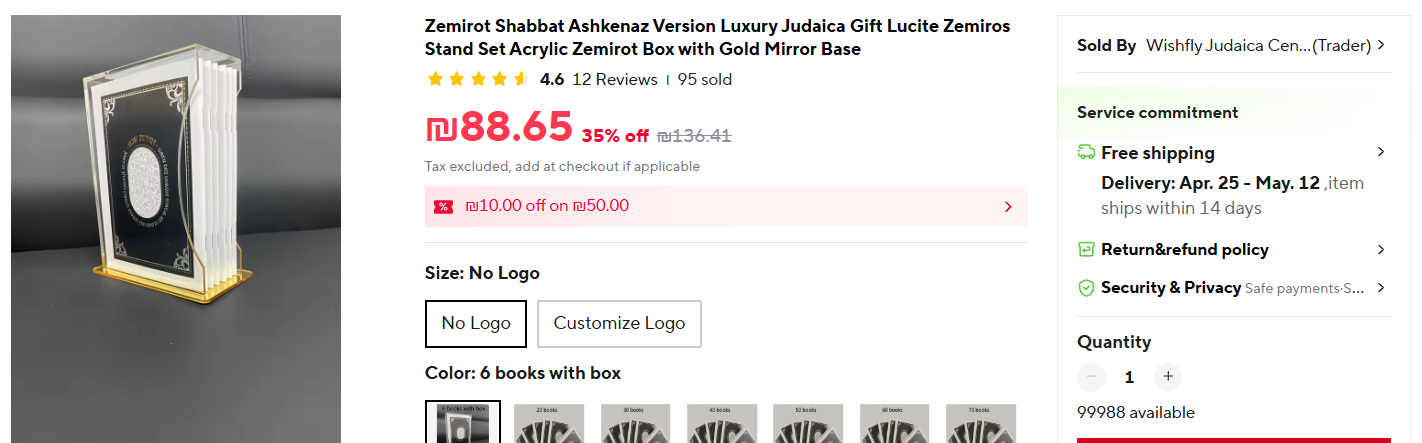Decrease quantity with the minus button
This screenshot has width=1422, height=443.
[x=1091, y=377]
